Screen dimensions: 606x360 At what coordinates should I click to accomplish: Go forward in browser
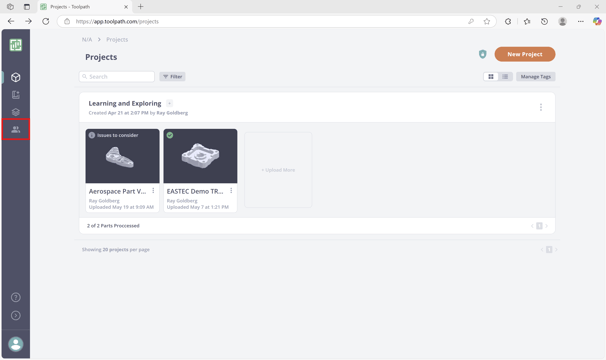click(28, 21)
